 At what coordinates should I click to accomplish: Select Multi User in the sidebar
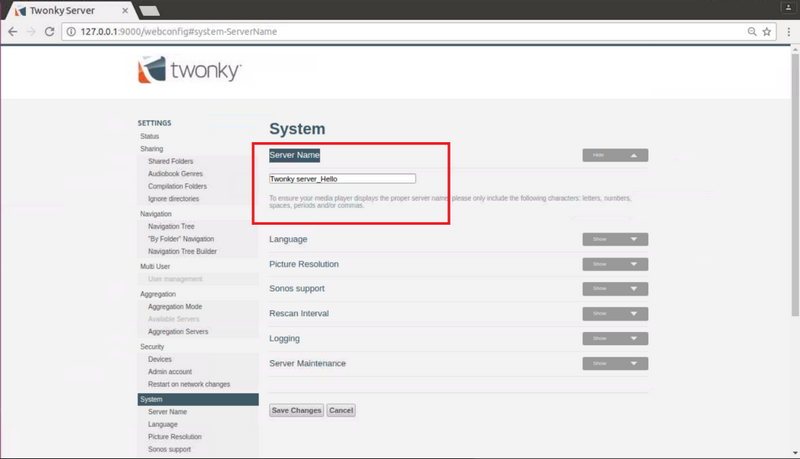coord(155,266)
